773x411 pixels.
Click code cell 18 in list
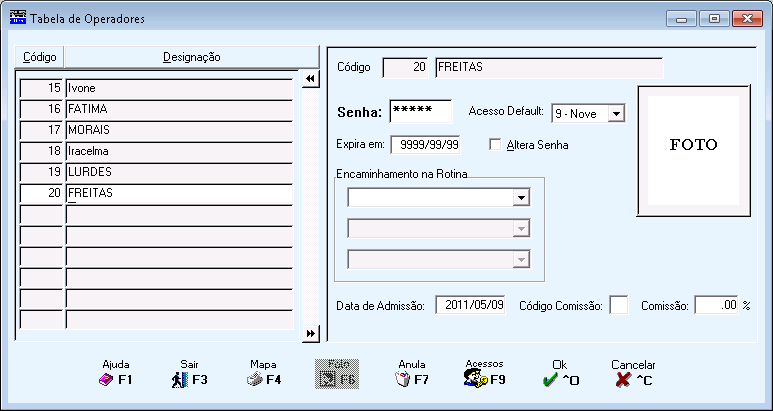click(x=41, y=151)
